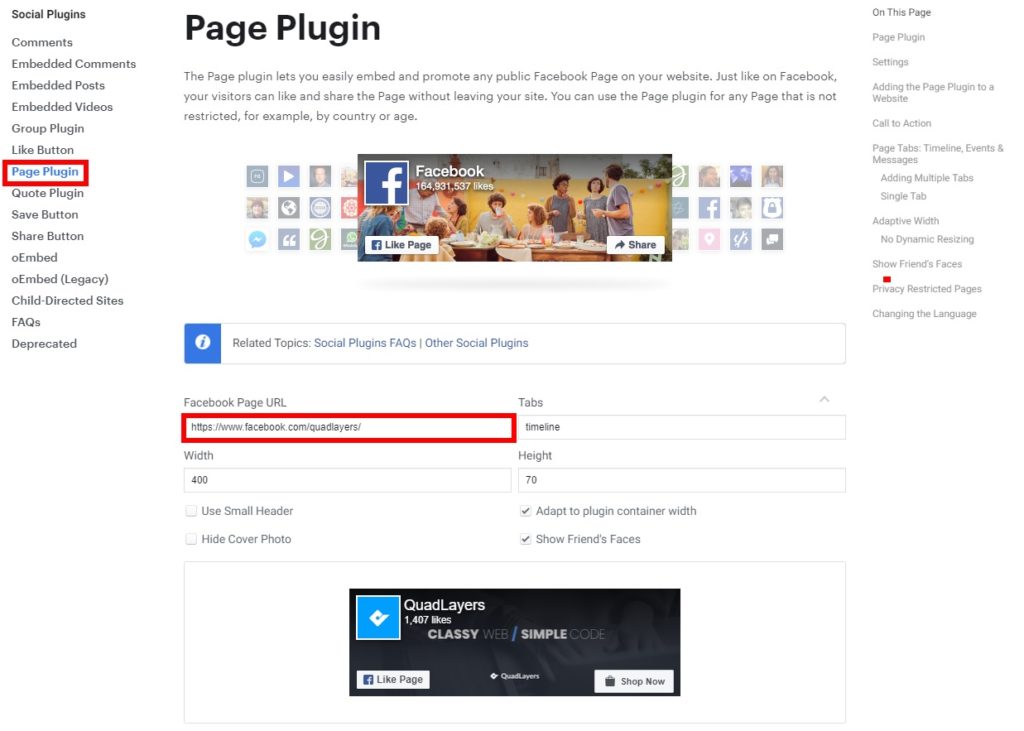Screen dimensions: 1024x731
Task: Click the QuadLayers profile logo in preview
Action: pyautogui.click(x=378, y=617)
